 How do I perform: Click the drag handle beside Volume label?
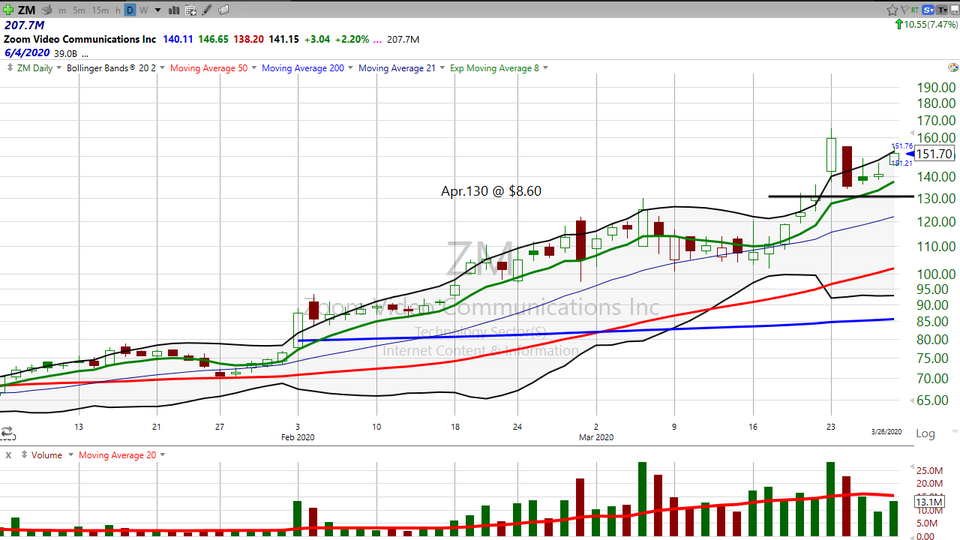(x=24, y=455)
